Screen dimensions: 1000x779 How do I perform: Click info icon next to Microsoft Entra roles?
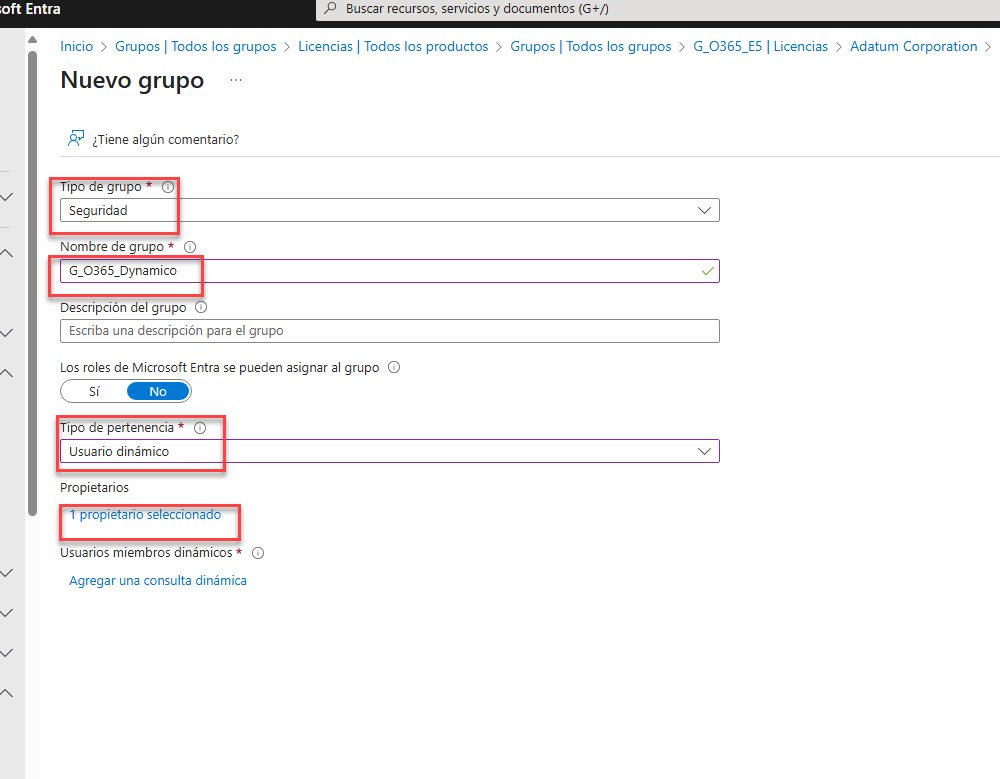(x=394, y=368)
